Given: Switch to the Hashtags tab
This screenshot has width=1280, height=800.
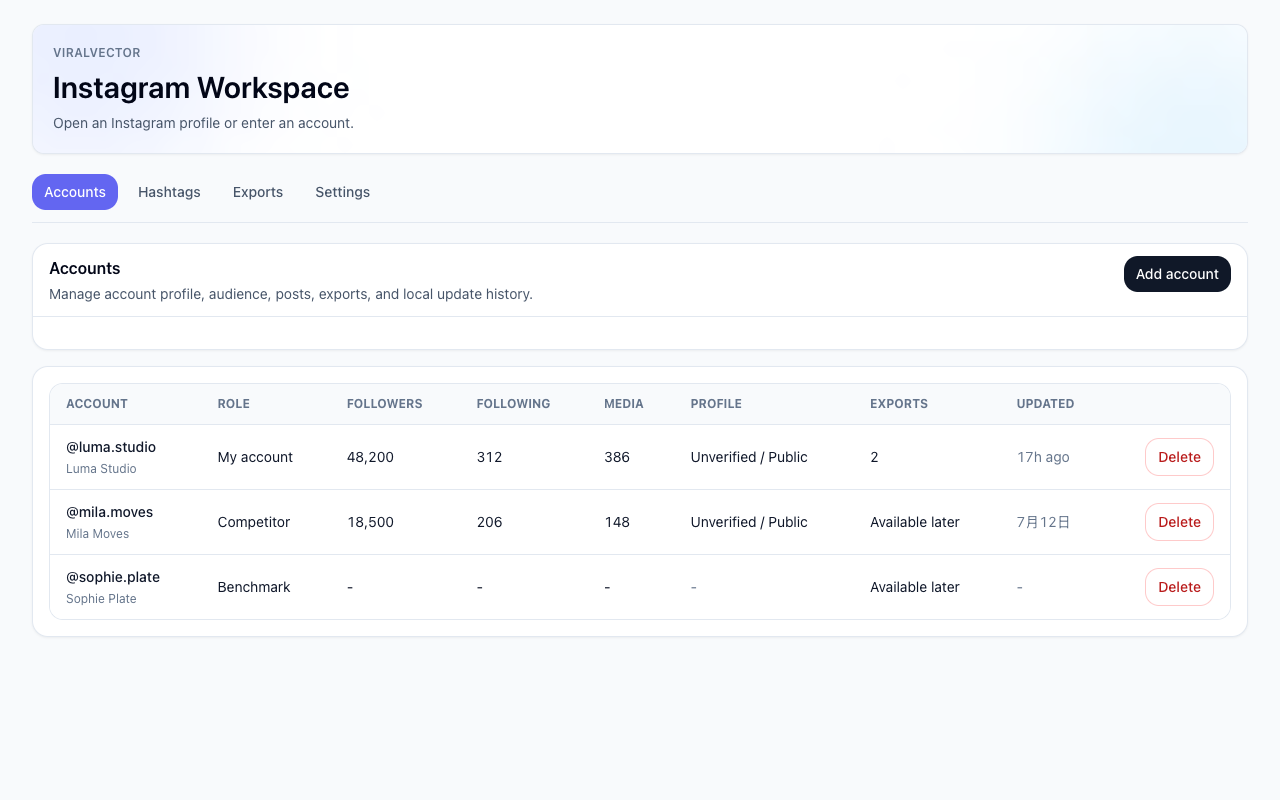Looking at the screenshot, I should tap(169, 192).
